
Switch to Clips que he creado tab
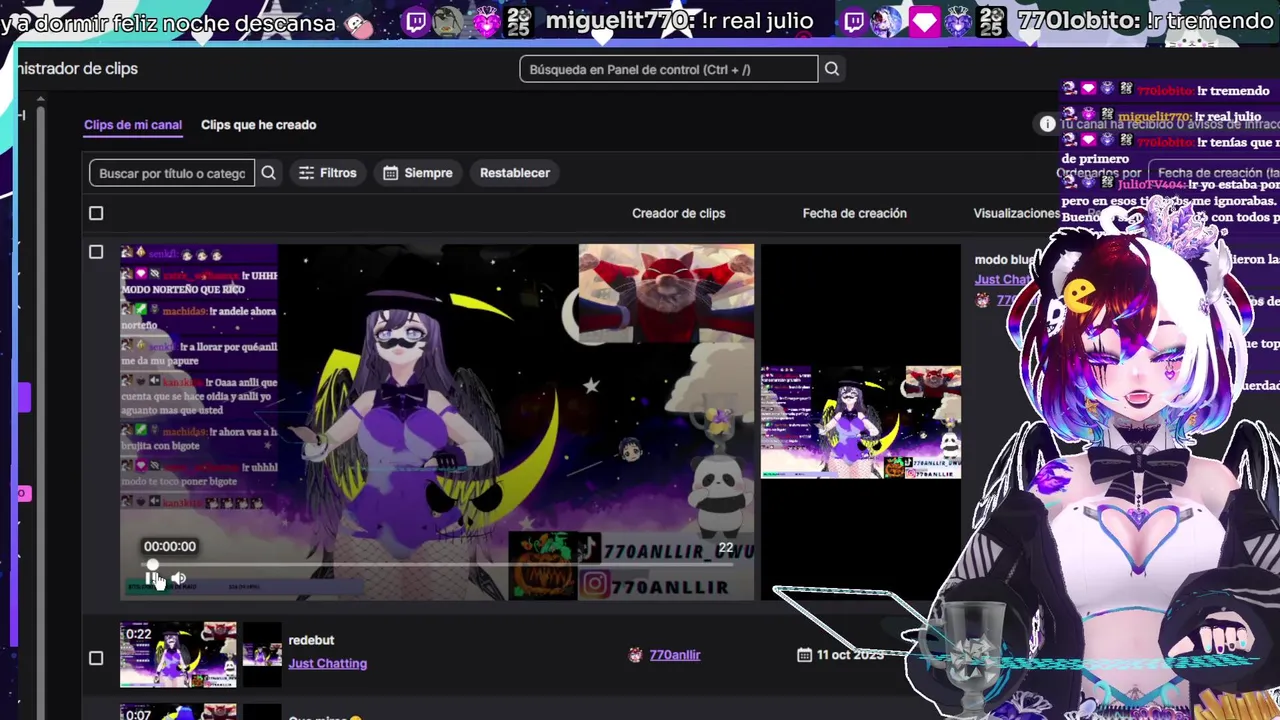tap(258, 125)
